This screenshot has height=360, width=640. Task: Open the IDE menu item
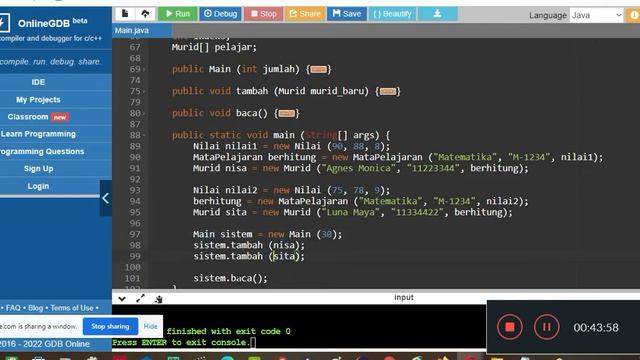[x=38, y=82]
